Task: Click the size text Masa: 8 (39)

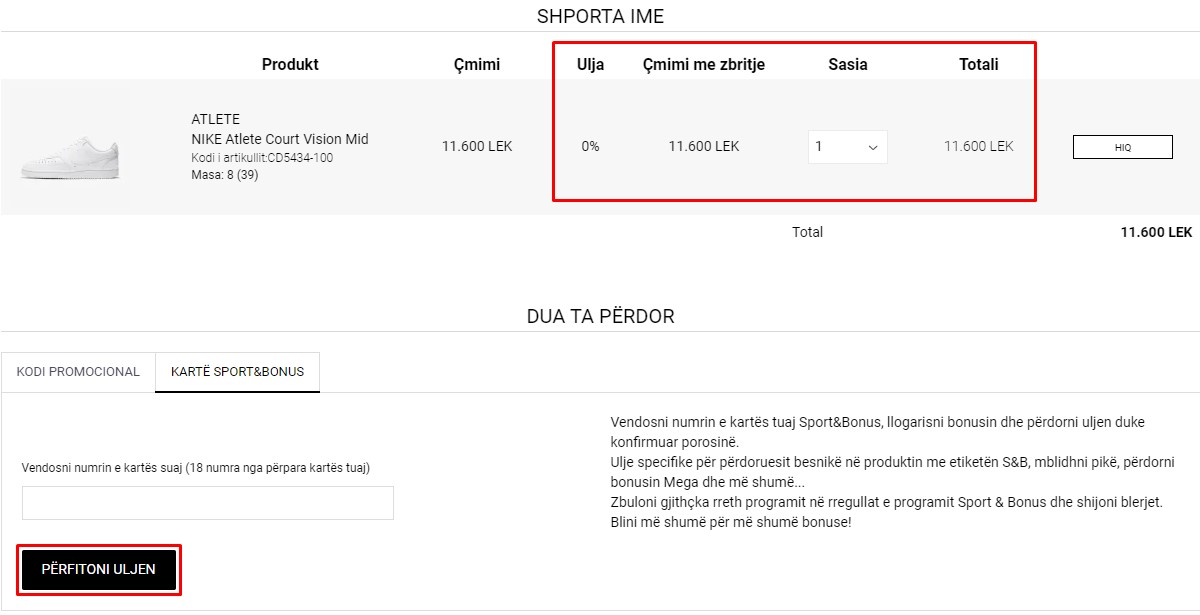Action: (225, 175)
